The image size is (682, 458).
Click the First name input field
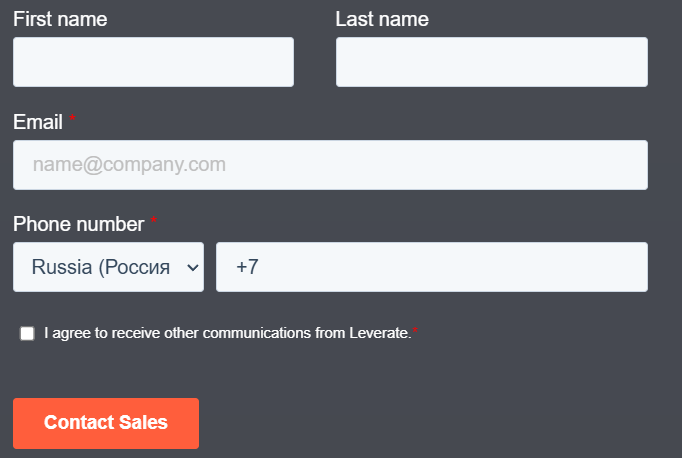pyautogui.click(x=153, y=62)
